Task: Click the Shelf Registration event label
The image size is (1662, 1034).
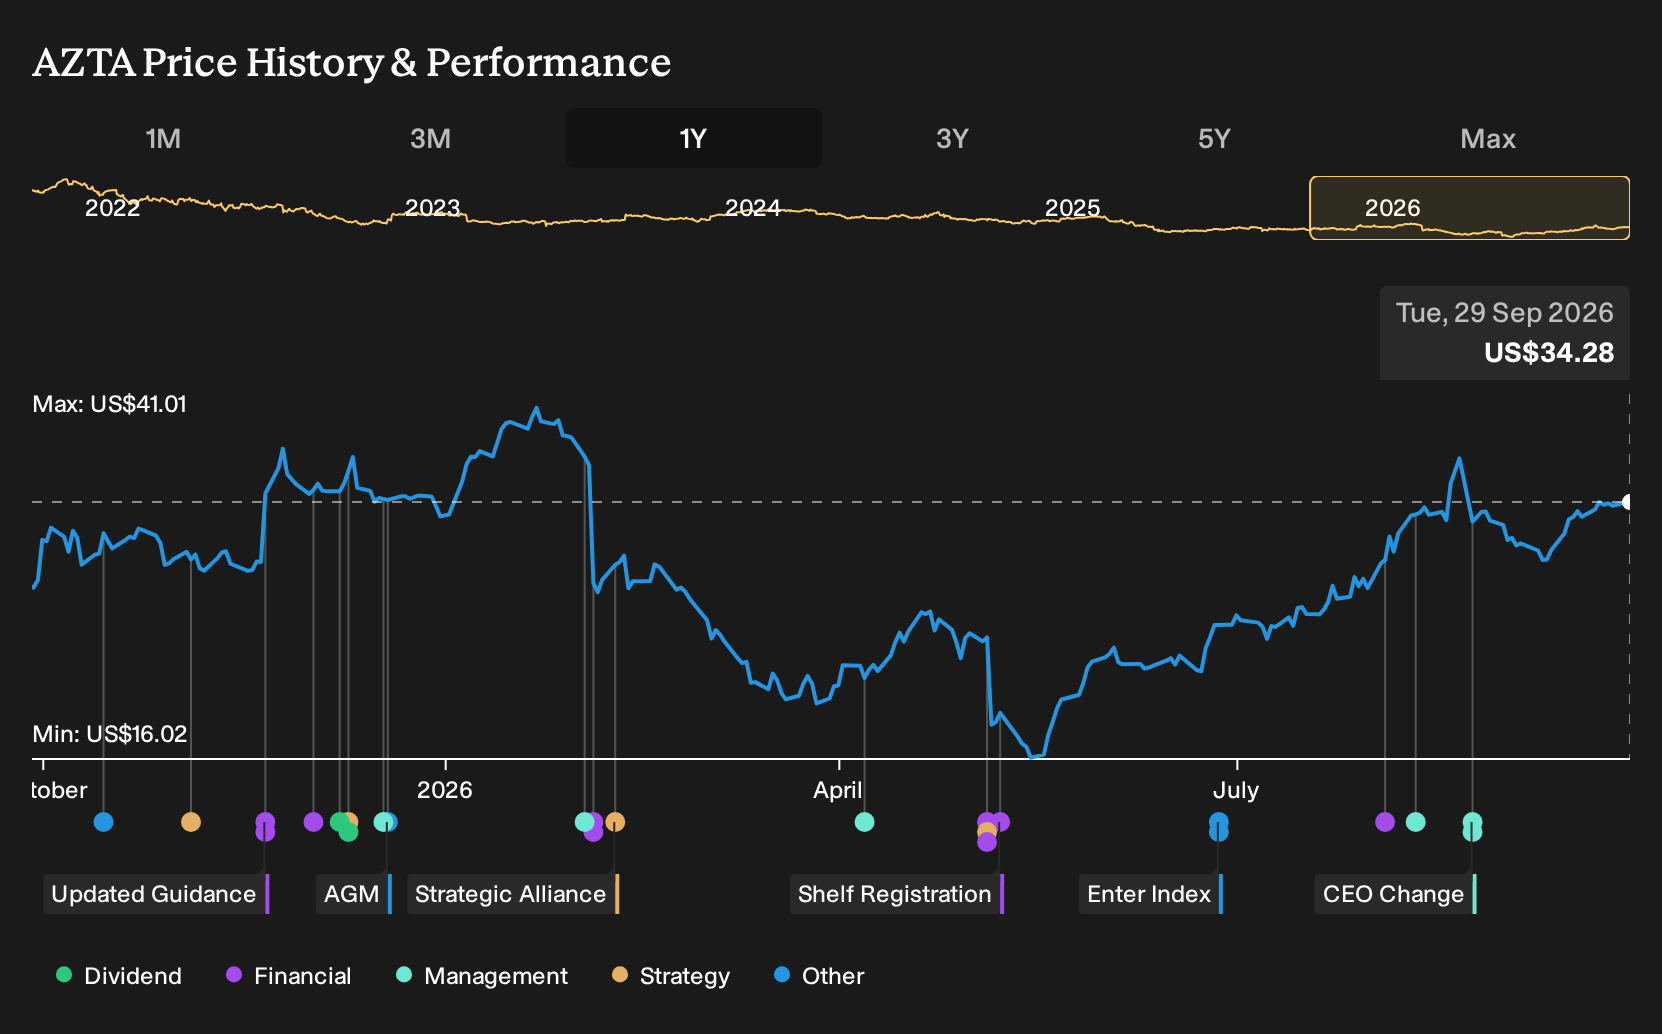Action: click(x=897, y=894)
